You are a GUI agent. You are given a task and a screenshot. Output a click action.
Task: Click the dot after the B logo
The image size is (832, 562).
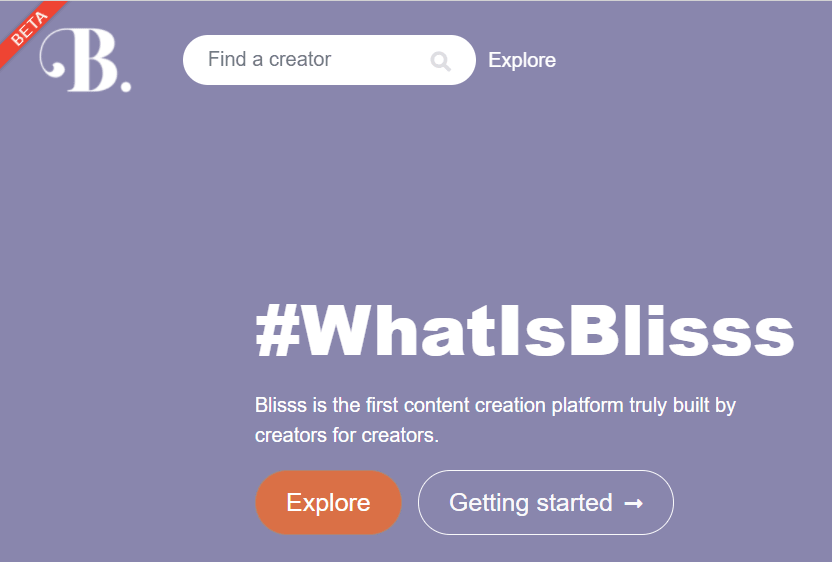click(125, 86)
